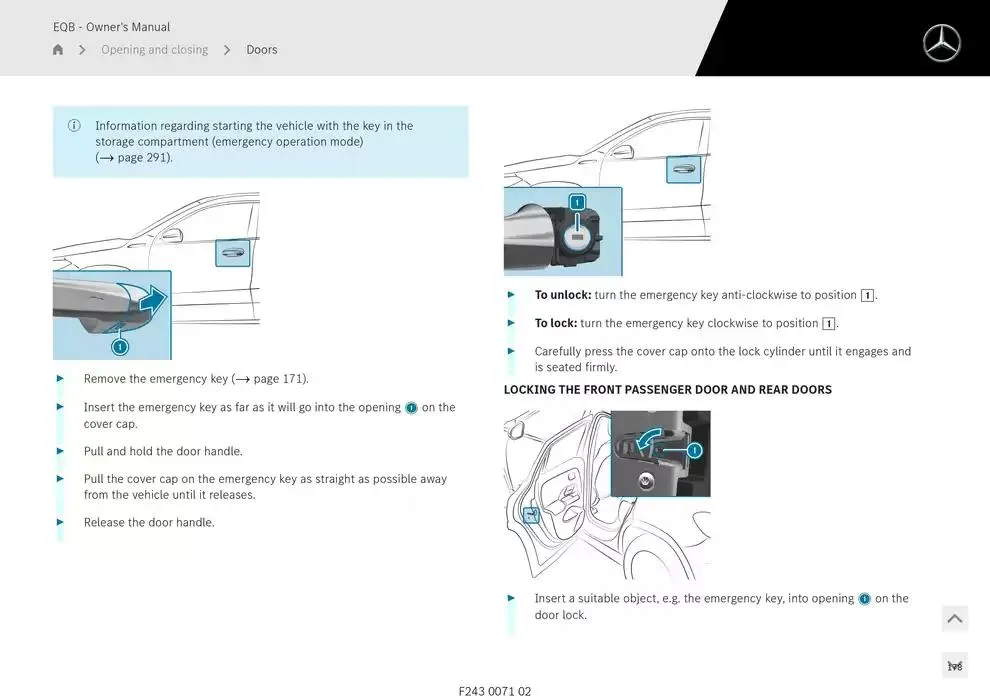
Task: Click the information icon in the blue box
Action: [x=74, y=125]
